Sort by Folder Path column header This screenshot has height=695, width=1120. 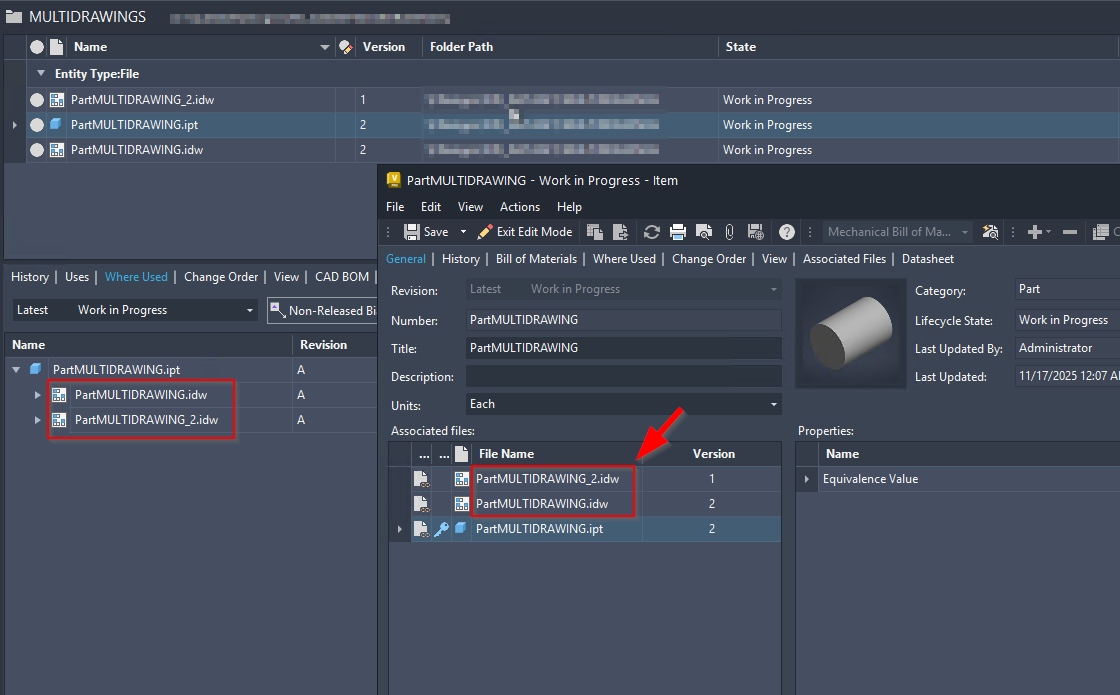[461, 47]
